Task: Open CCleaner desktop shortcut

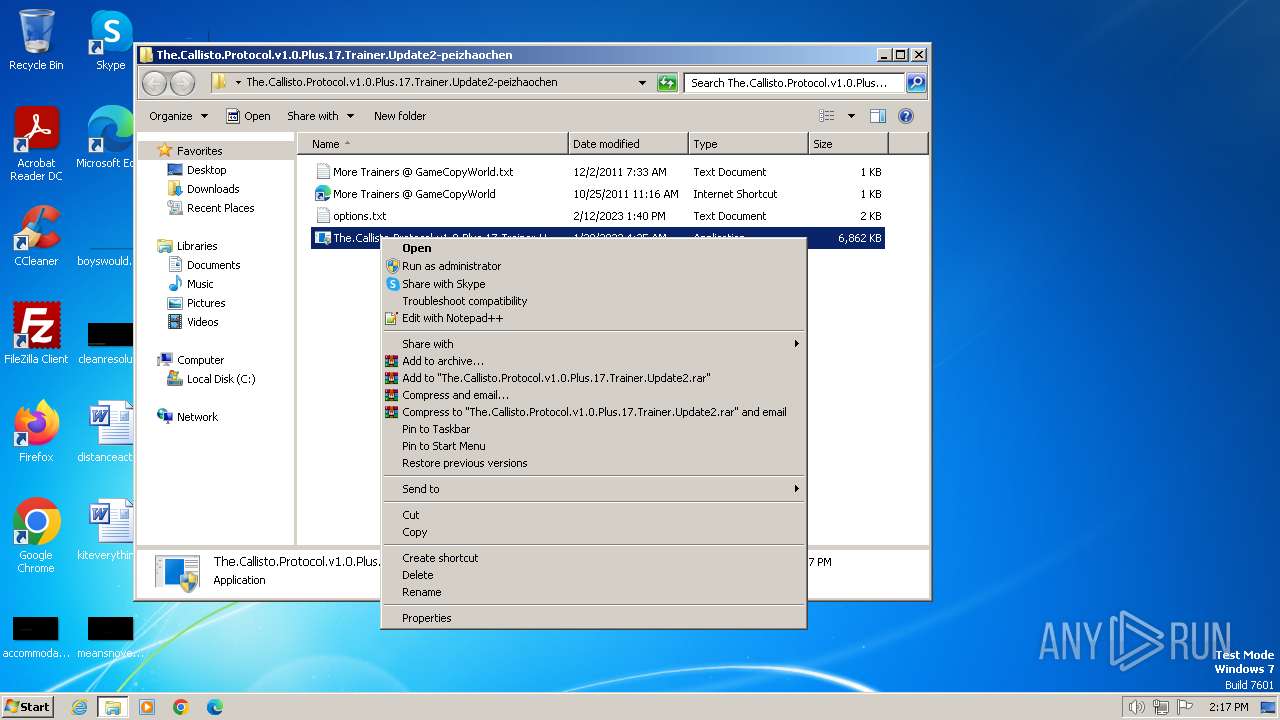Action: pyautogui.click(x=36, y=236)
